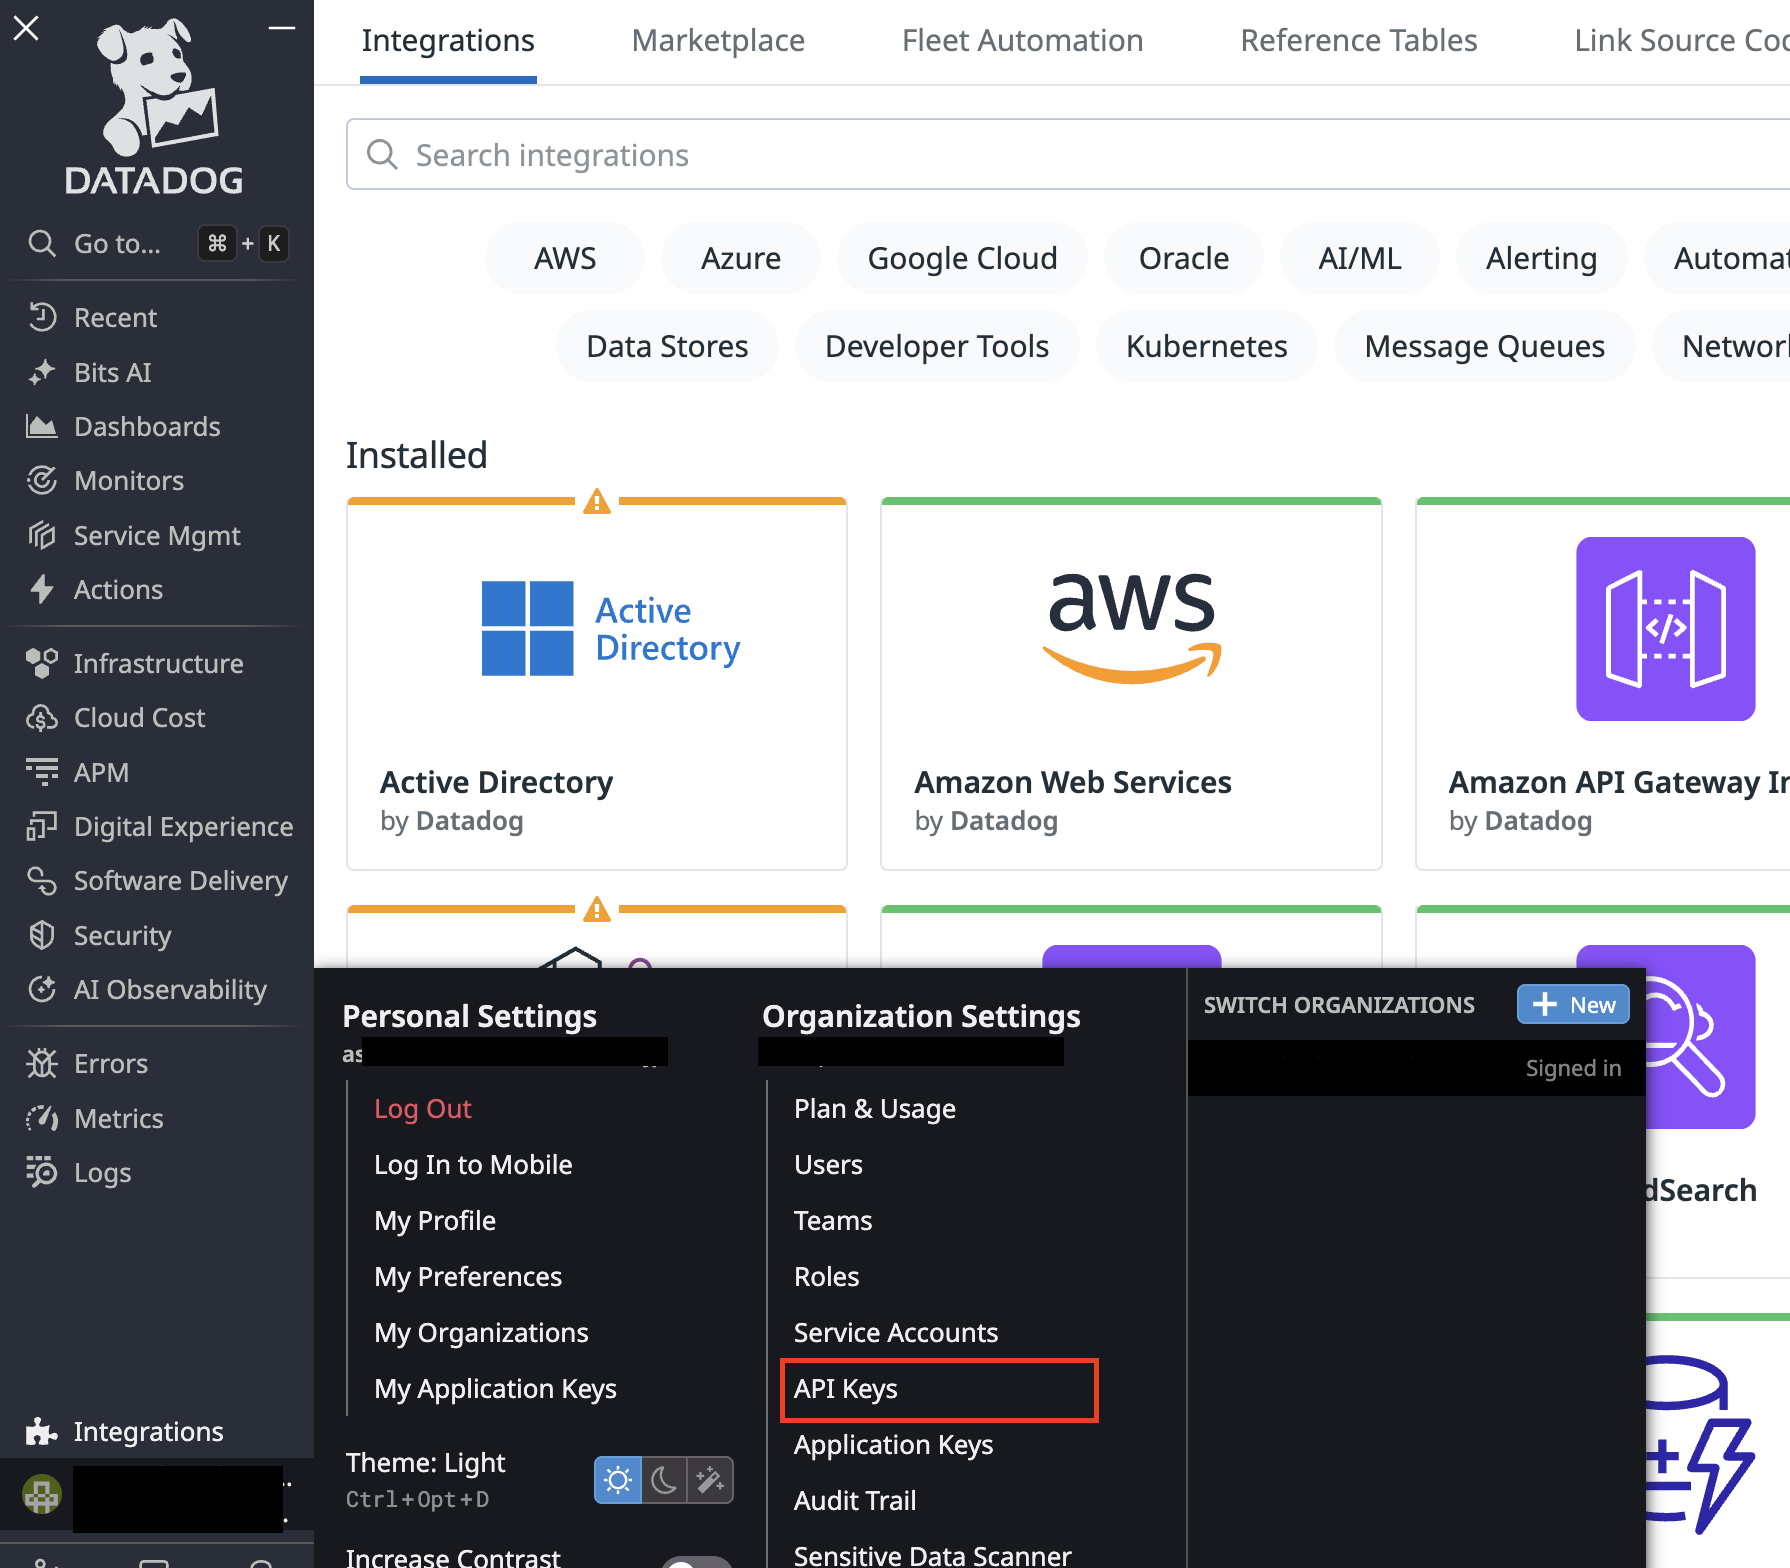This screenshot has width=1790, height=1568.
Task: Open the Security section
Action: (x=122, y=936)
